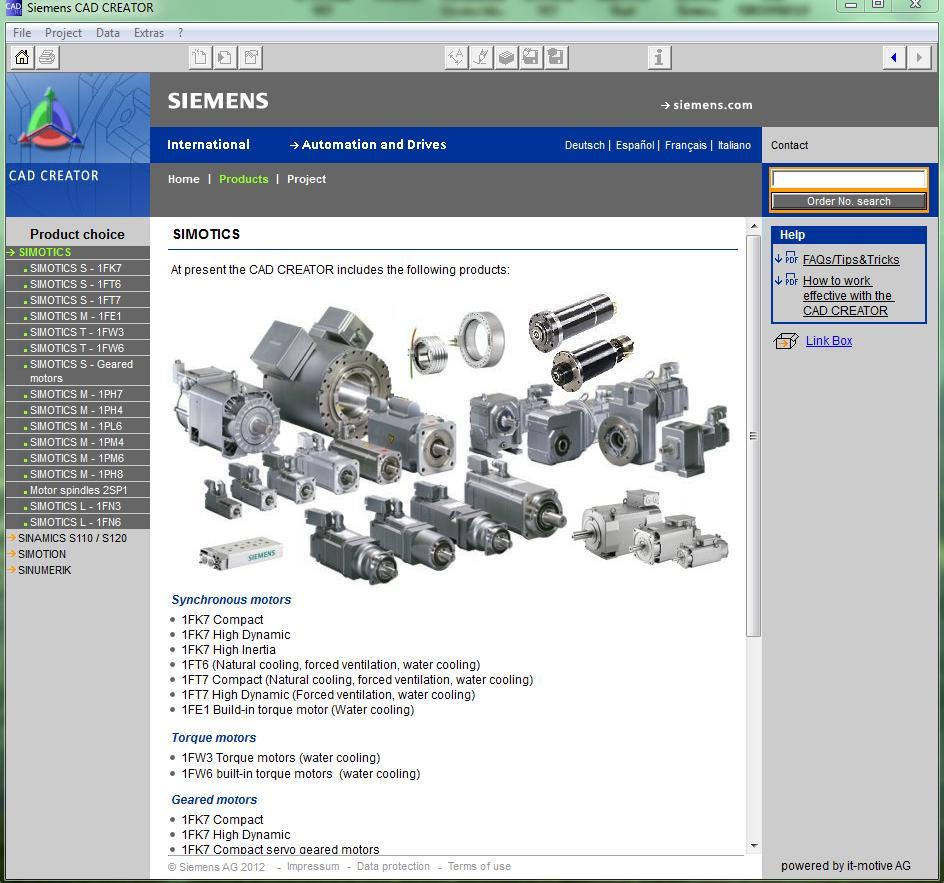
Task: Click the Print toolbar icon
Action: (x=47, y=58)
